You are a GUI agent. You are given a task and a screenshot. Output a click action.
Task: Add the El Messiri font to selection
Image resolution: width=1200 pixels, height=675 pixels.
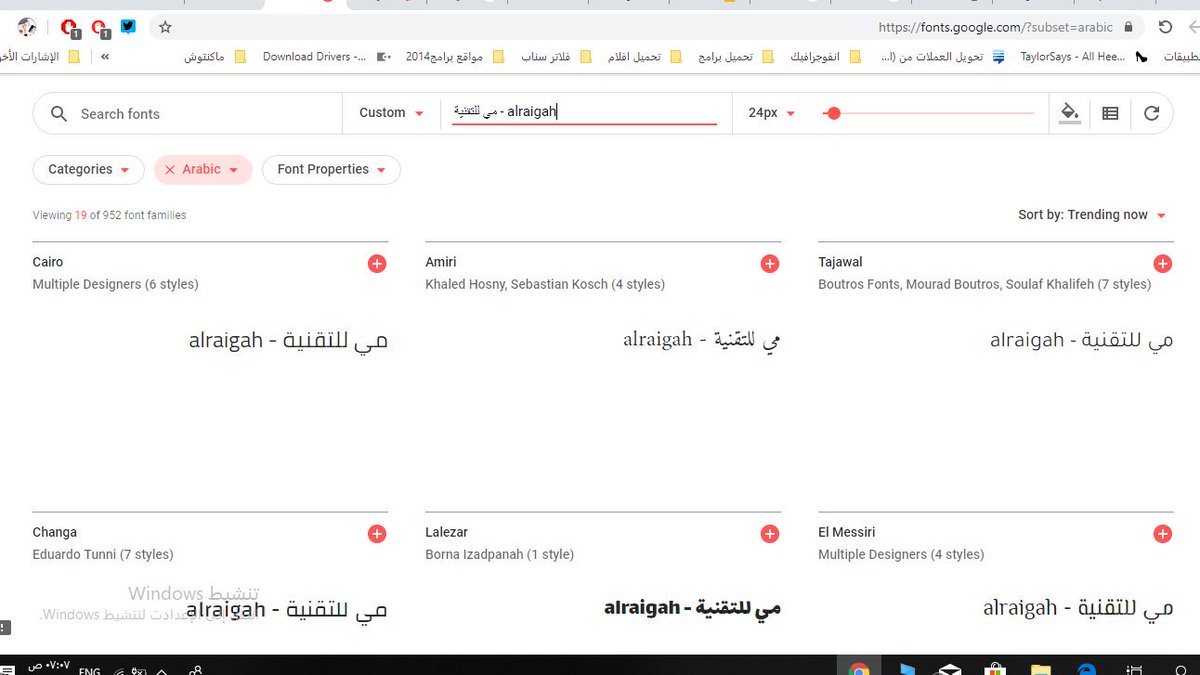tap(1163, 534)
